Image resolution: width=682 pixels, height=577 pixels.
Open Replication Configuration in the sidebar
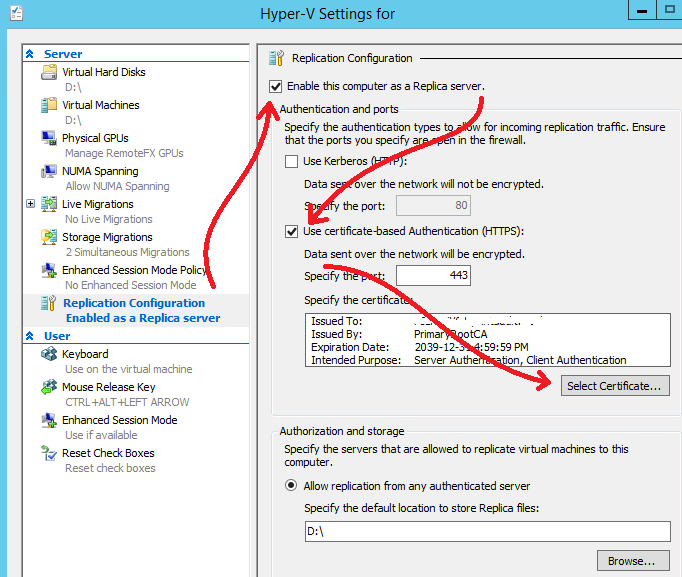point(133,303)
